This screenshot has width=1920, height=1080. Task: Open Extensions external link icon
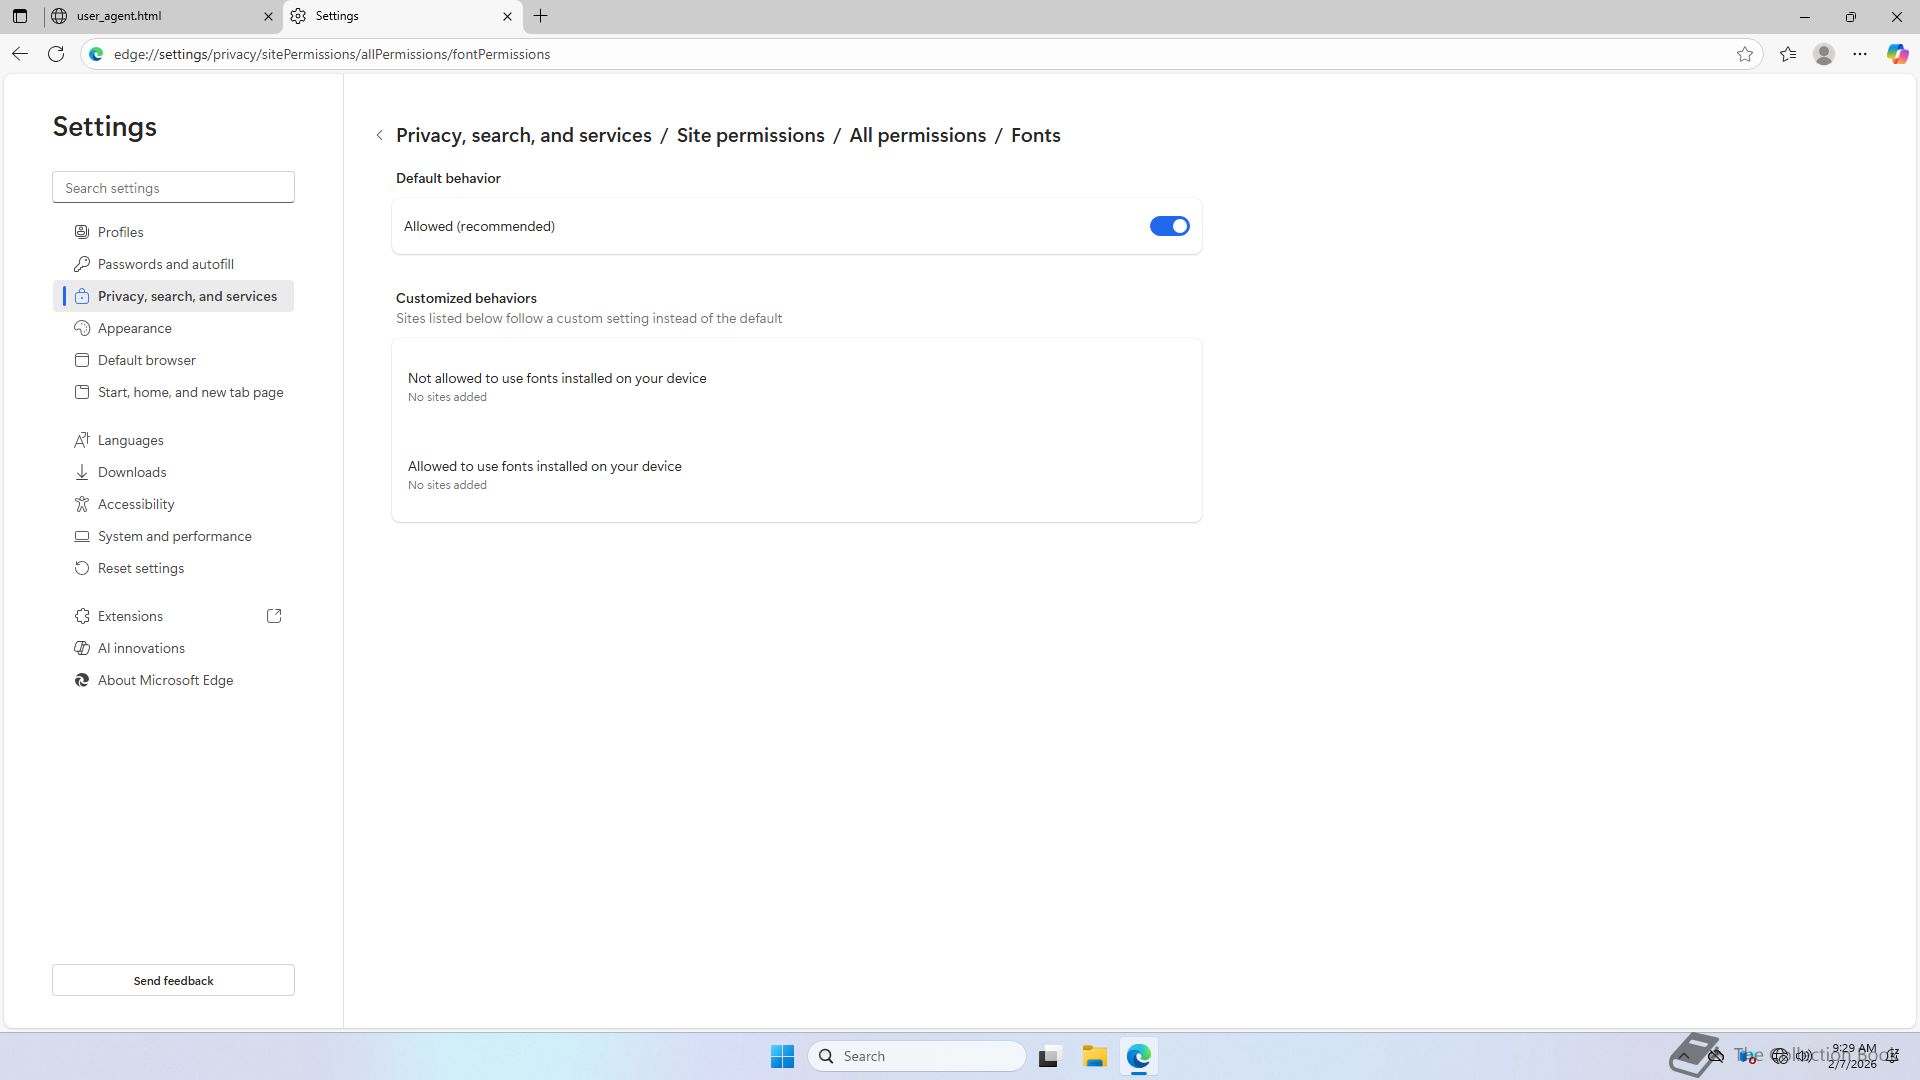(x=274, y=616)
